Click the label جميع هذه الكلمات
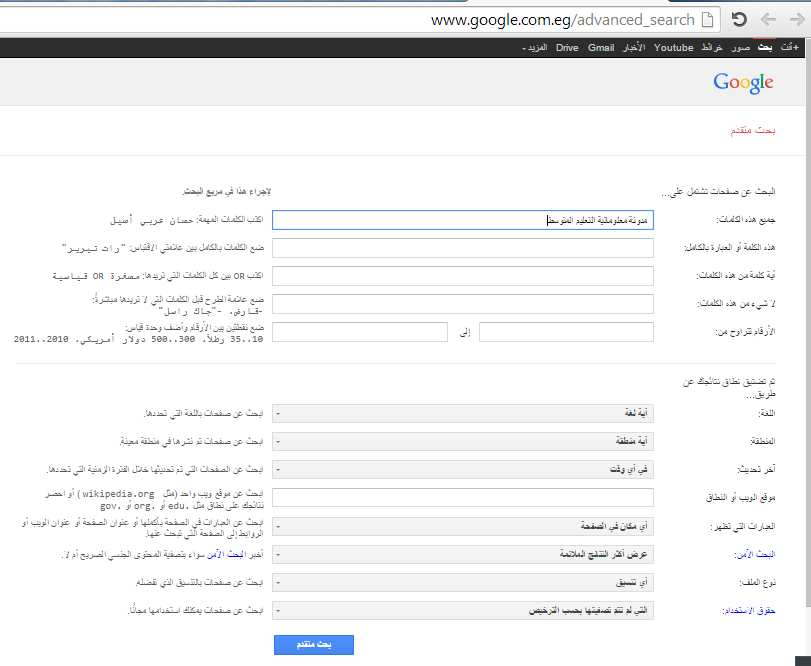The height and width of the screenshot is (666, 811). tap(745, 220)
